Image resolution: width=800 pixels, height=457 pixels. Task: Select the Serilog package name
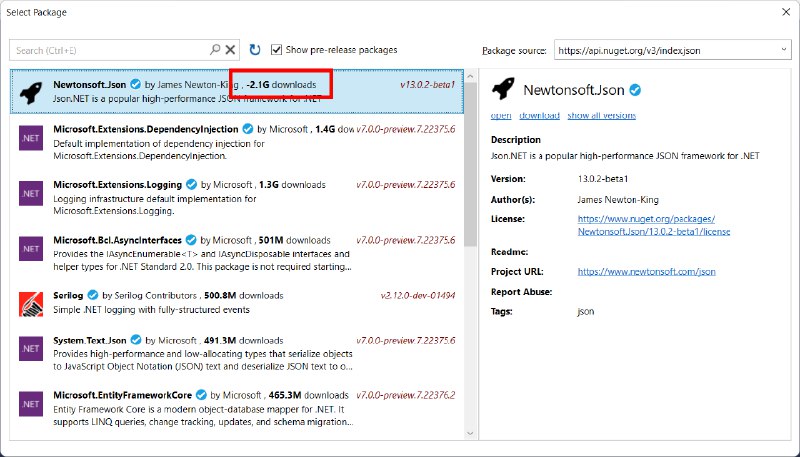point(68,295)
